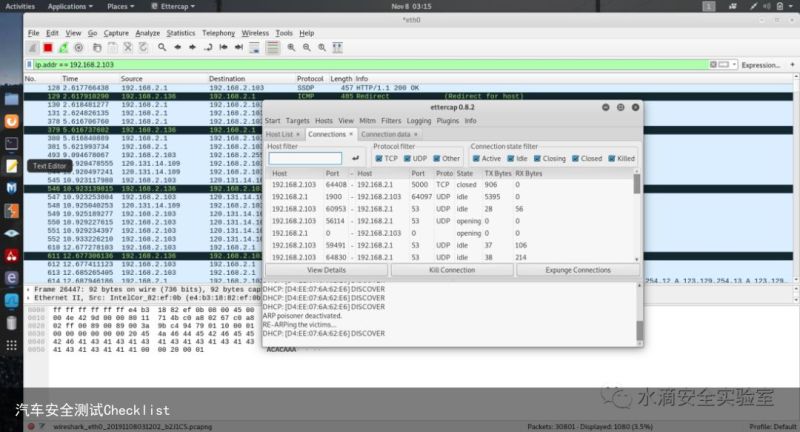Jump to the last packet
The height and width of the screenshot is (432, 800).
pos(239,48)
